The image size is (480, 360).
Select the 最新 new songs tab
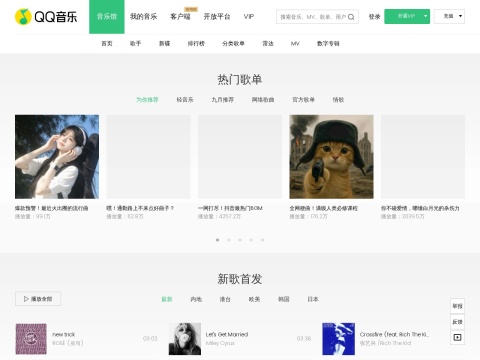[x=167, y=299]
